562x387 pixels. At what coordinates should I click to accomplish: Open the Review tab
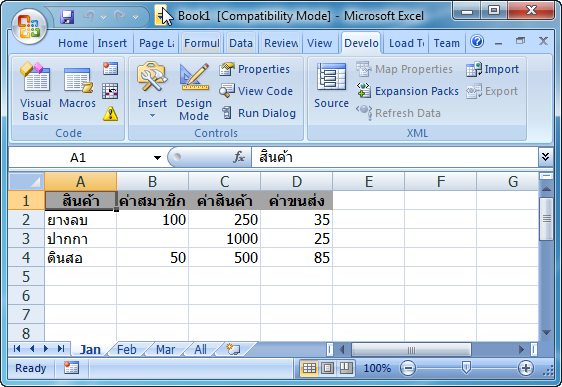(281, 43)
